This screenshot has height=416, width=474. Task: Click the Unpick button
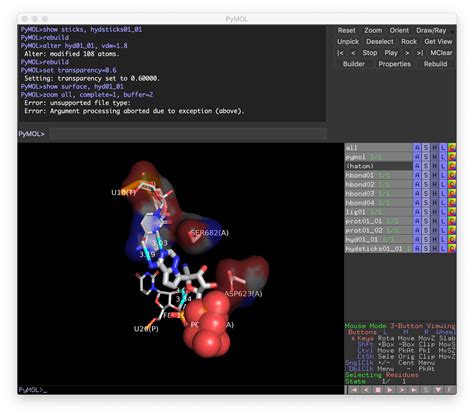348,42
